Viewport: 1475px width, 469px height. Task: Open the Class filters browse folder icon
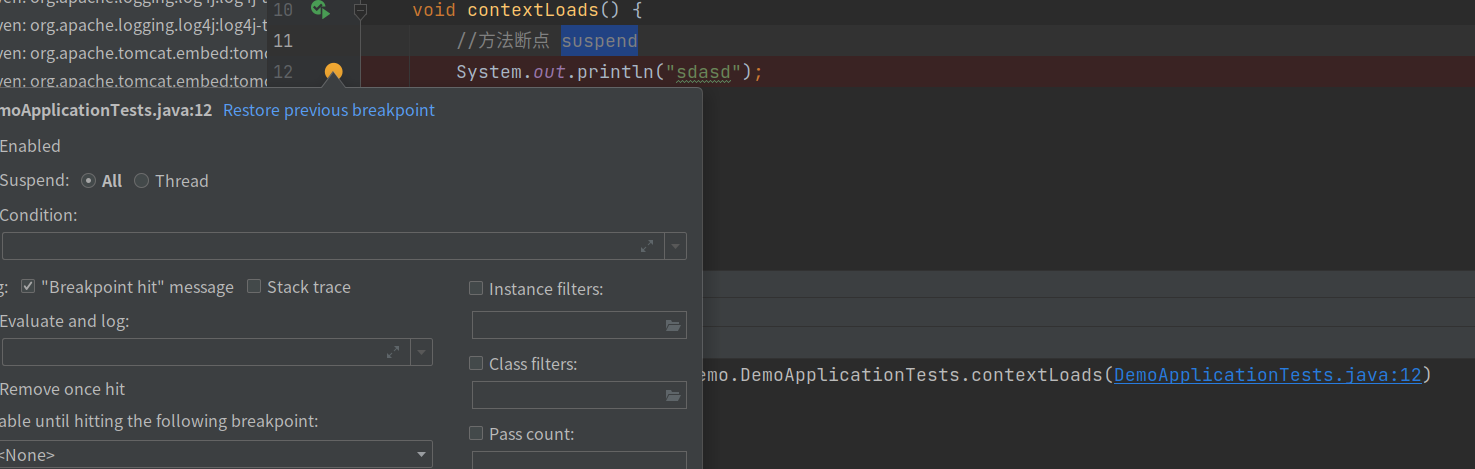[674, 396]
